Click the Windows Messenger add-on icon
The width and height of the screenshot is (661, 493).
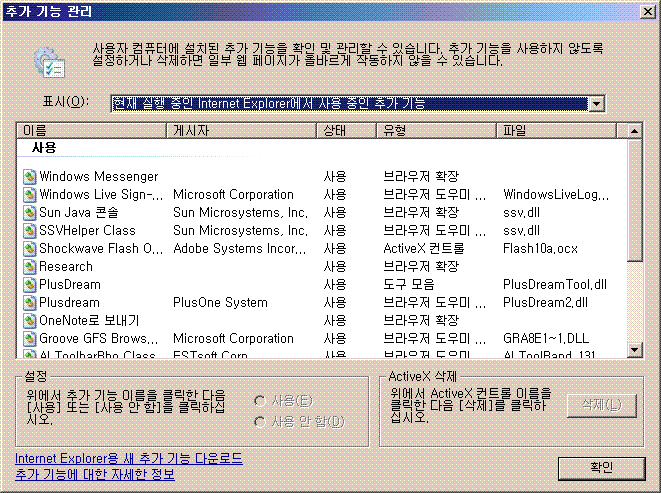(x=29, y=177)
